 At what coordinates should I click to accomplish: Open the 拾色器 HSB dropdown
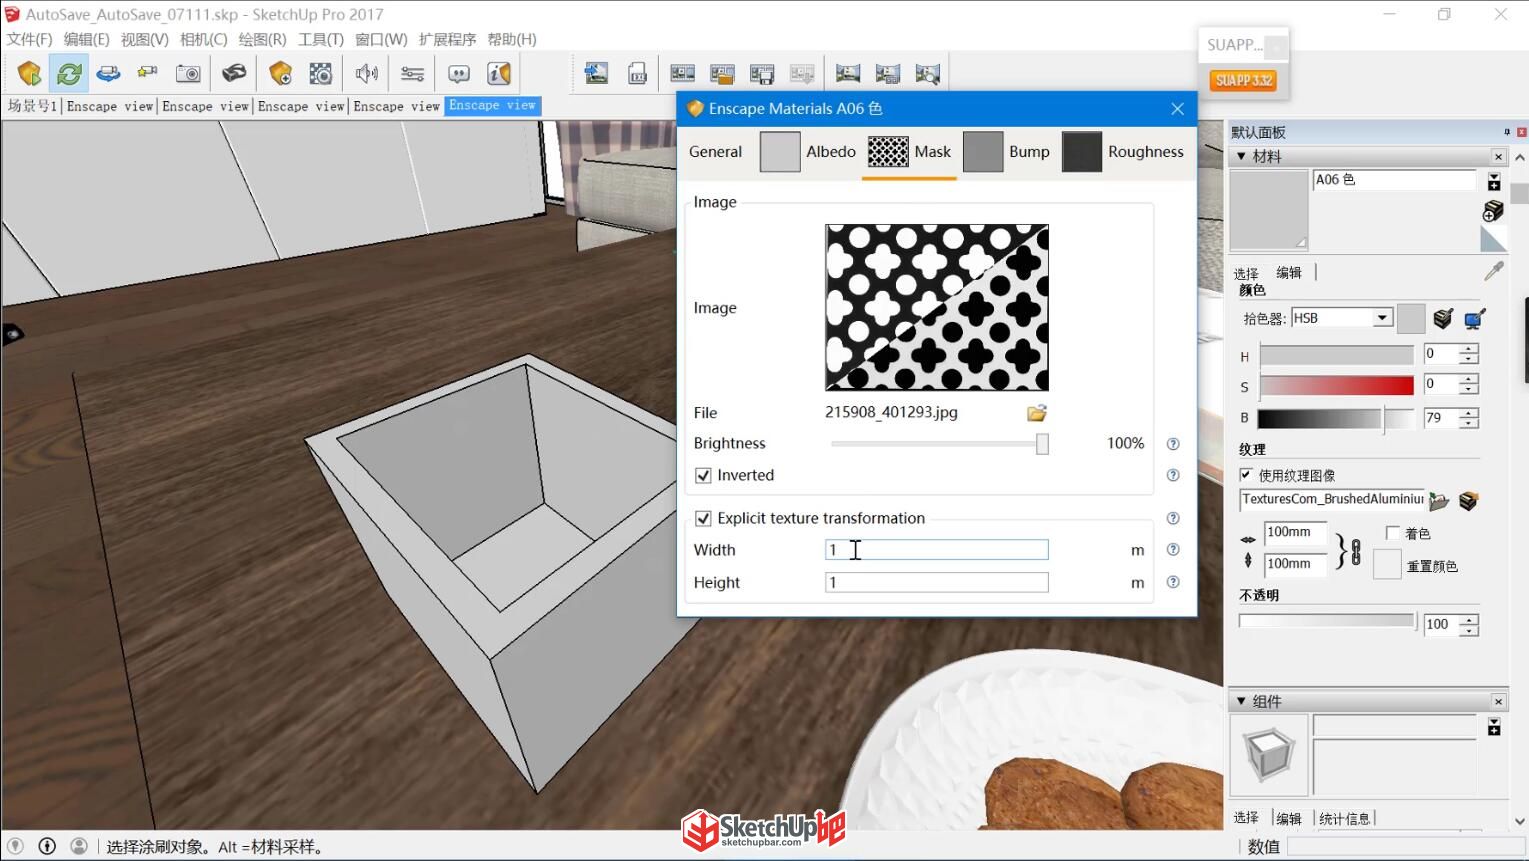pyautogui.click(x=1382, y=318)
